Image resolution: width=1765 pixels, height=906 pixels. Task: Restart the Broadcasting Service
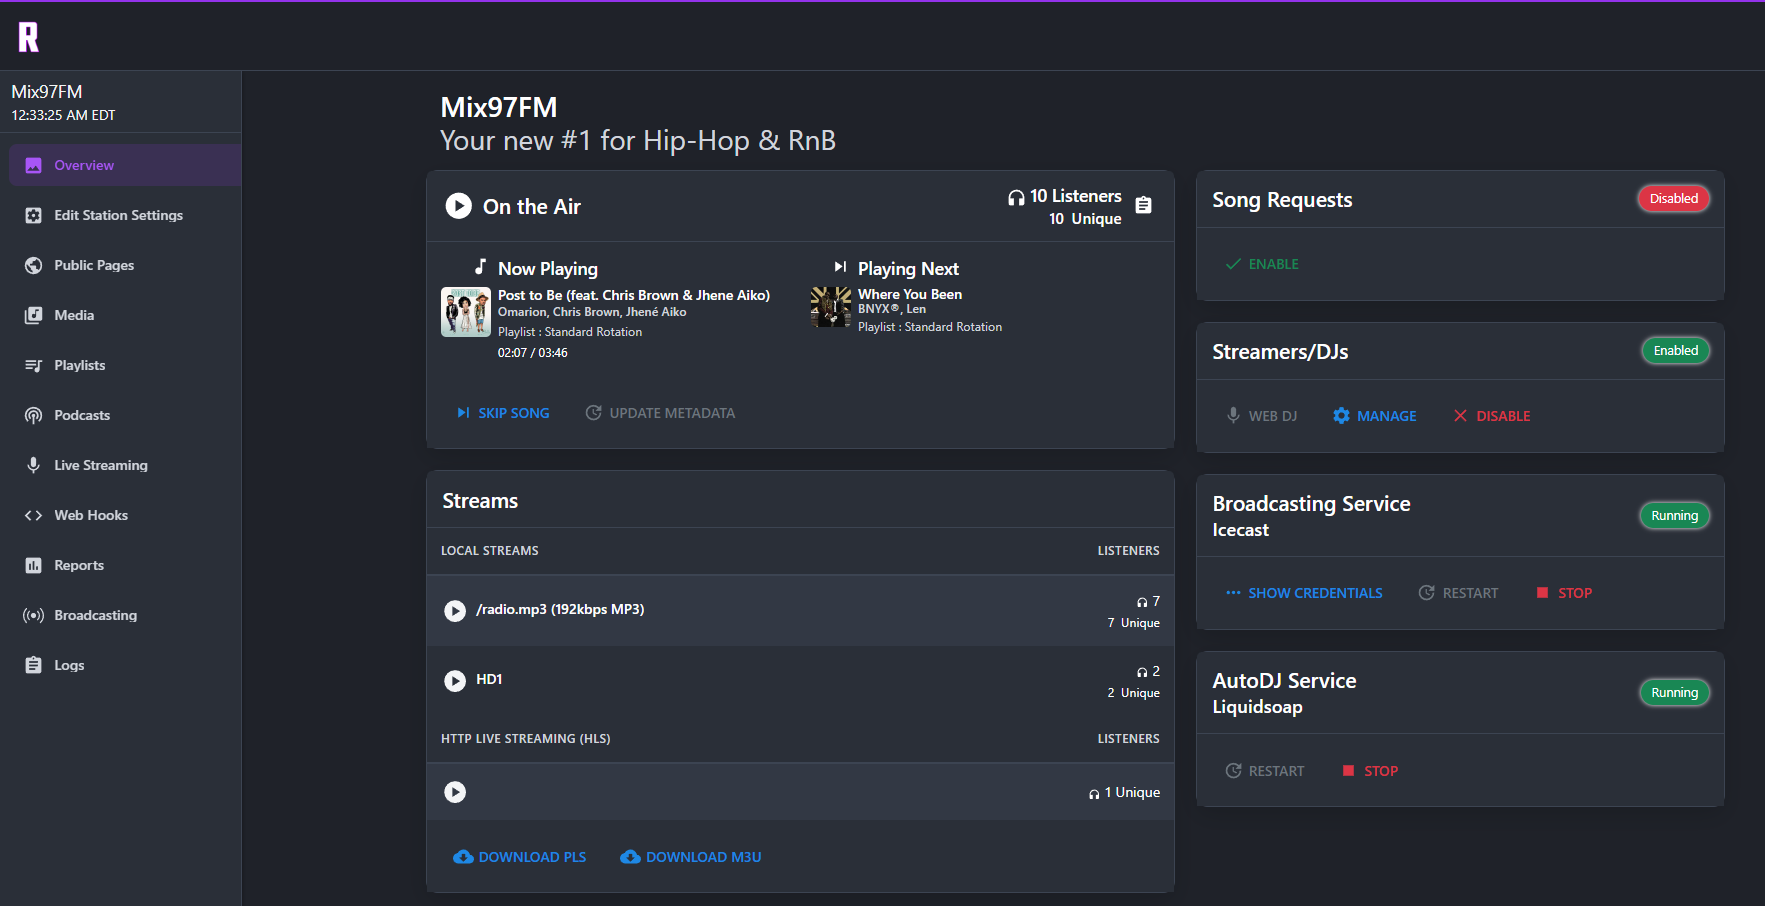click(1458, 593)
